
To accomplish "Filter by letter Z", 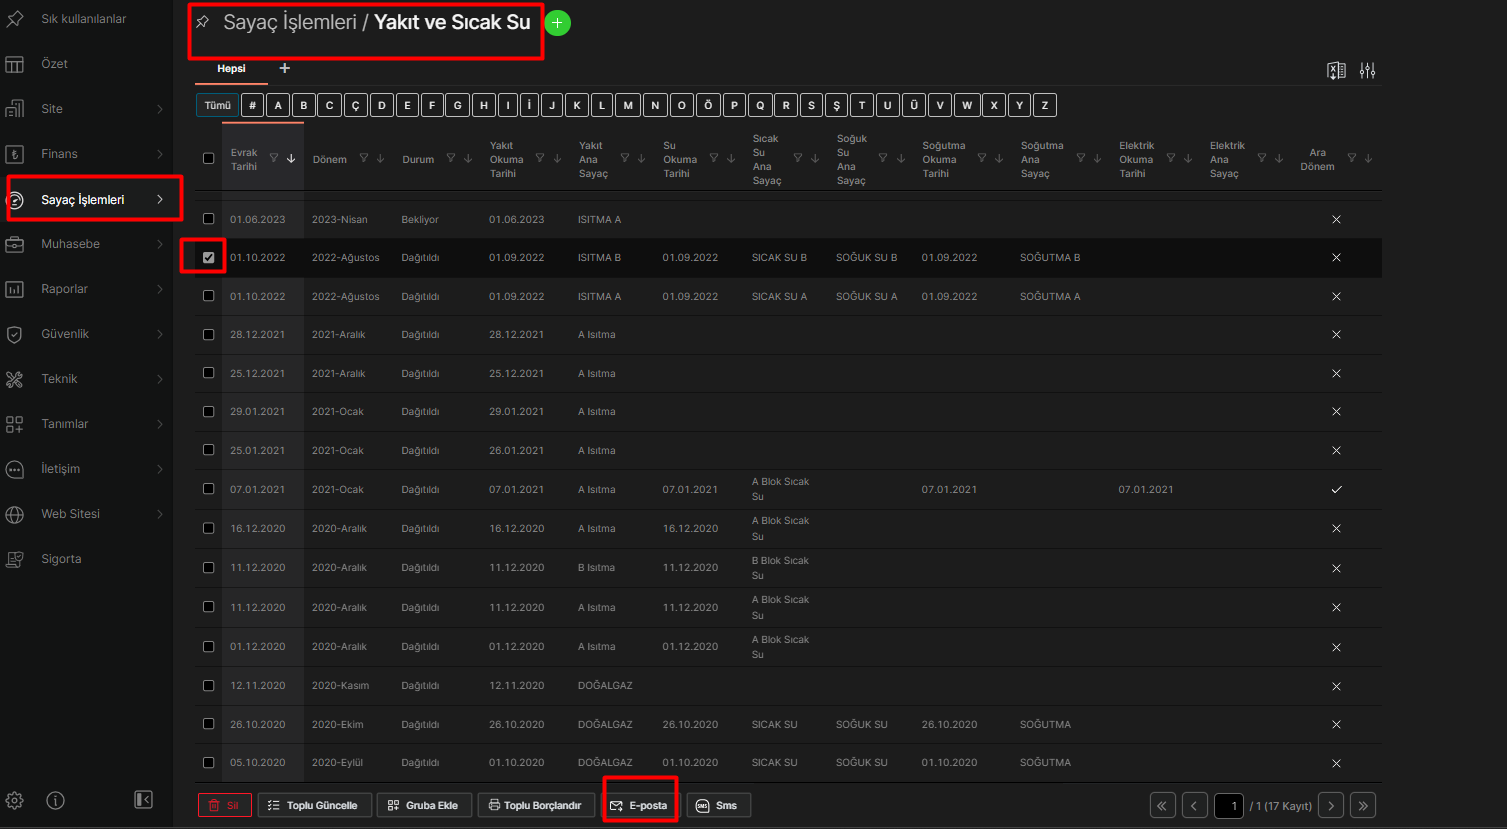I will pos(1045,105).
